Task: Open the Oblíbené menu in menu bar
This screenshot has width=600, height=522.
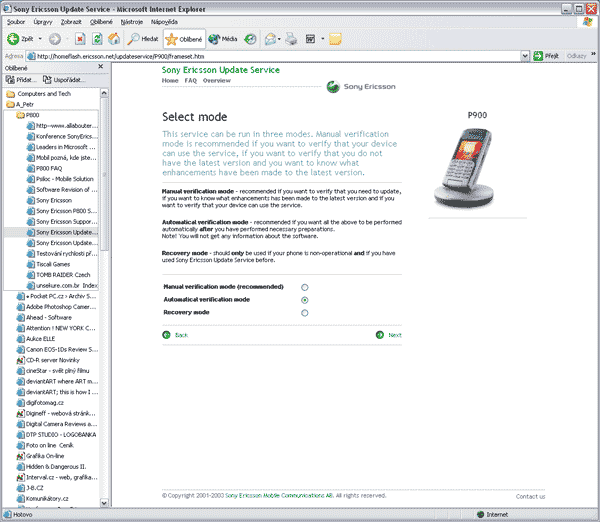Action: [101, 22]
